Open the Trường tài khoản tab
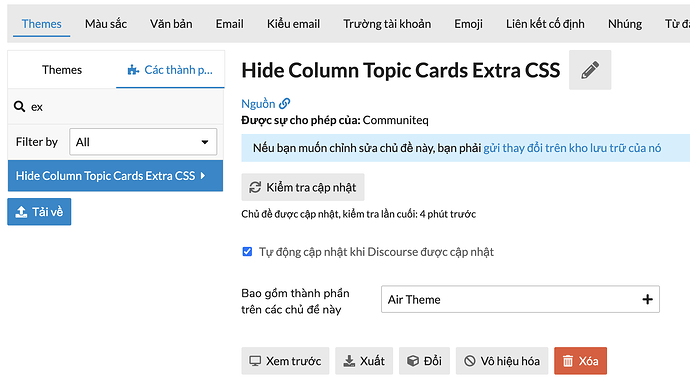 click(x=387, y=24)
